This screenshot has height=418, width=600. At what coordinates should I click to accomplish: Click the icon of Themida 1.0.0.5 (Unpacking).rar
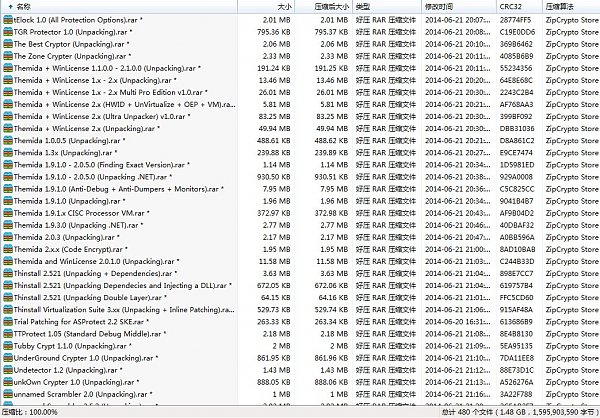pos(8,141)
